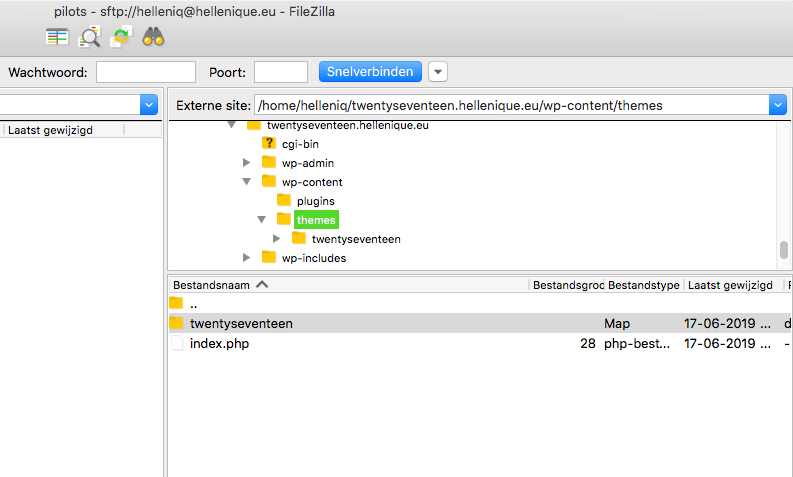Image resolution: width=793 pixels, height=477 pixels.
Task: Click the twentyseventeen row date 17-06-2019
Action: pyautogui.click(x=727, y=323)
